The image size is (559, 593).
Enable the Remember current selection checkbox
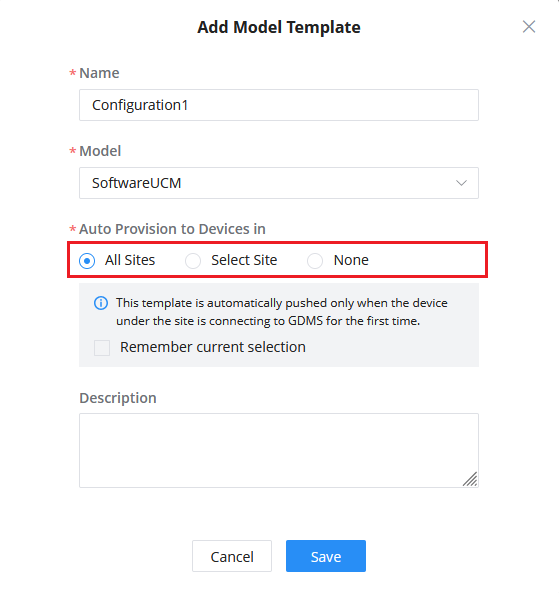[102, 348]
